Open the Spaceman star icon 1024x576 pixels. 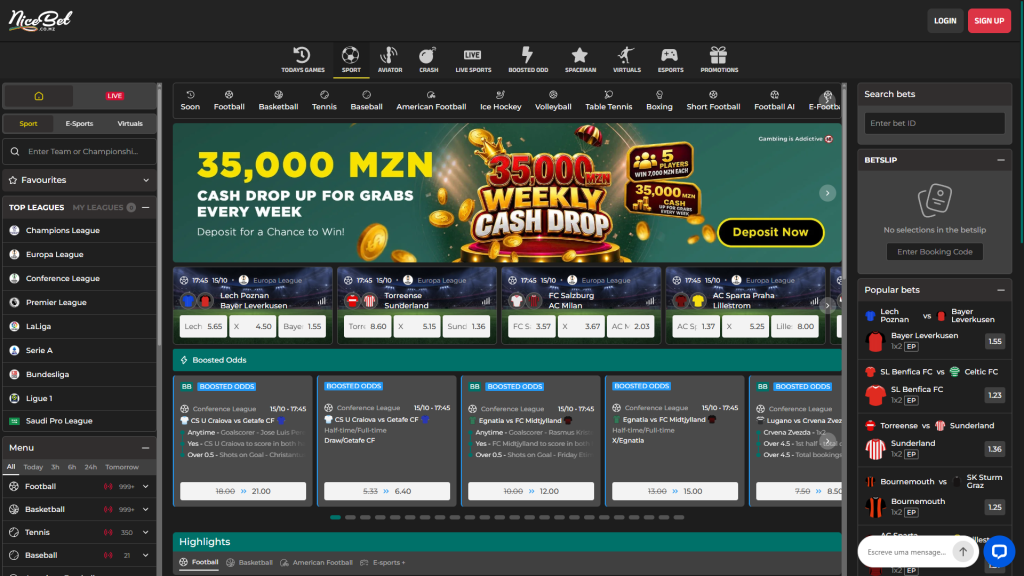(580, 59)
